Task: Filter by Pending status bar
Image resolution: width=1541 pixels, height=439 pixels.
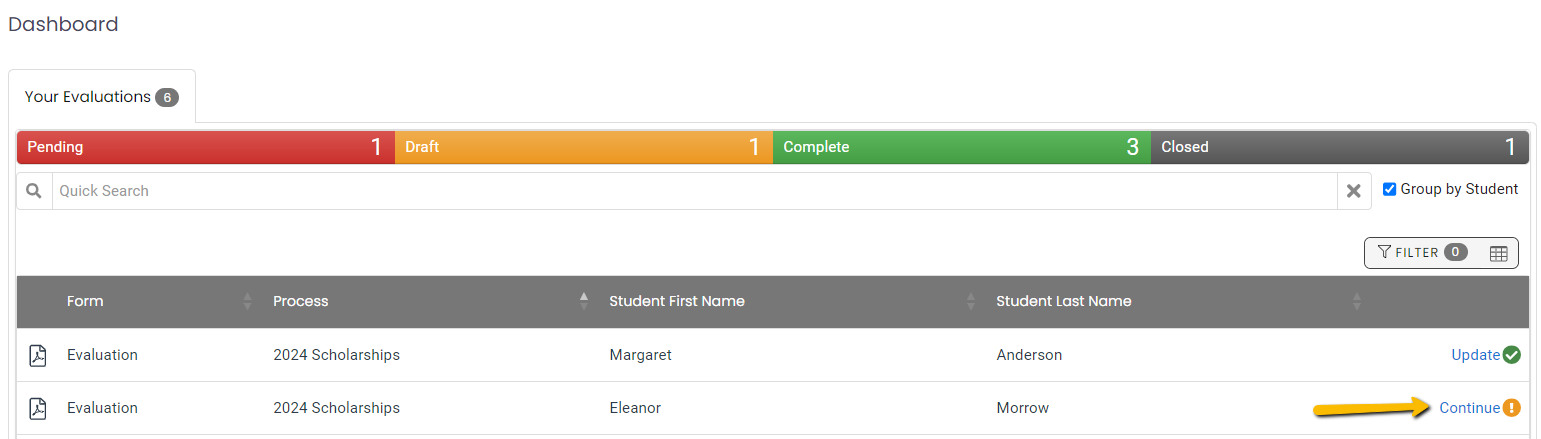Action: 206,147
